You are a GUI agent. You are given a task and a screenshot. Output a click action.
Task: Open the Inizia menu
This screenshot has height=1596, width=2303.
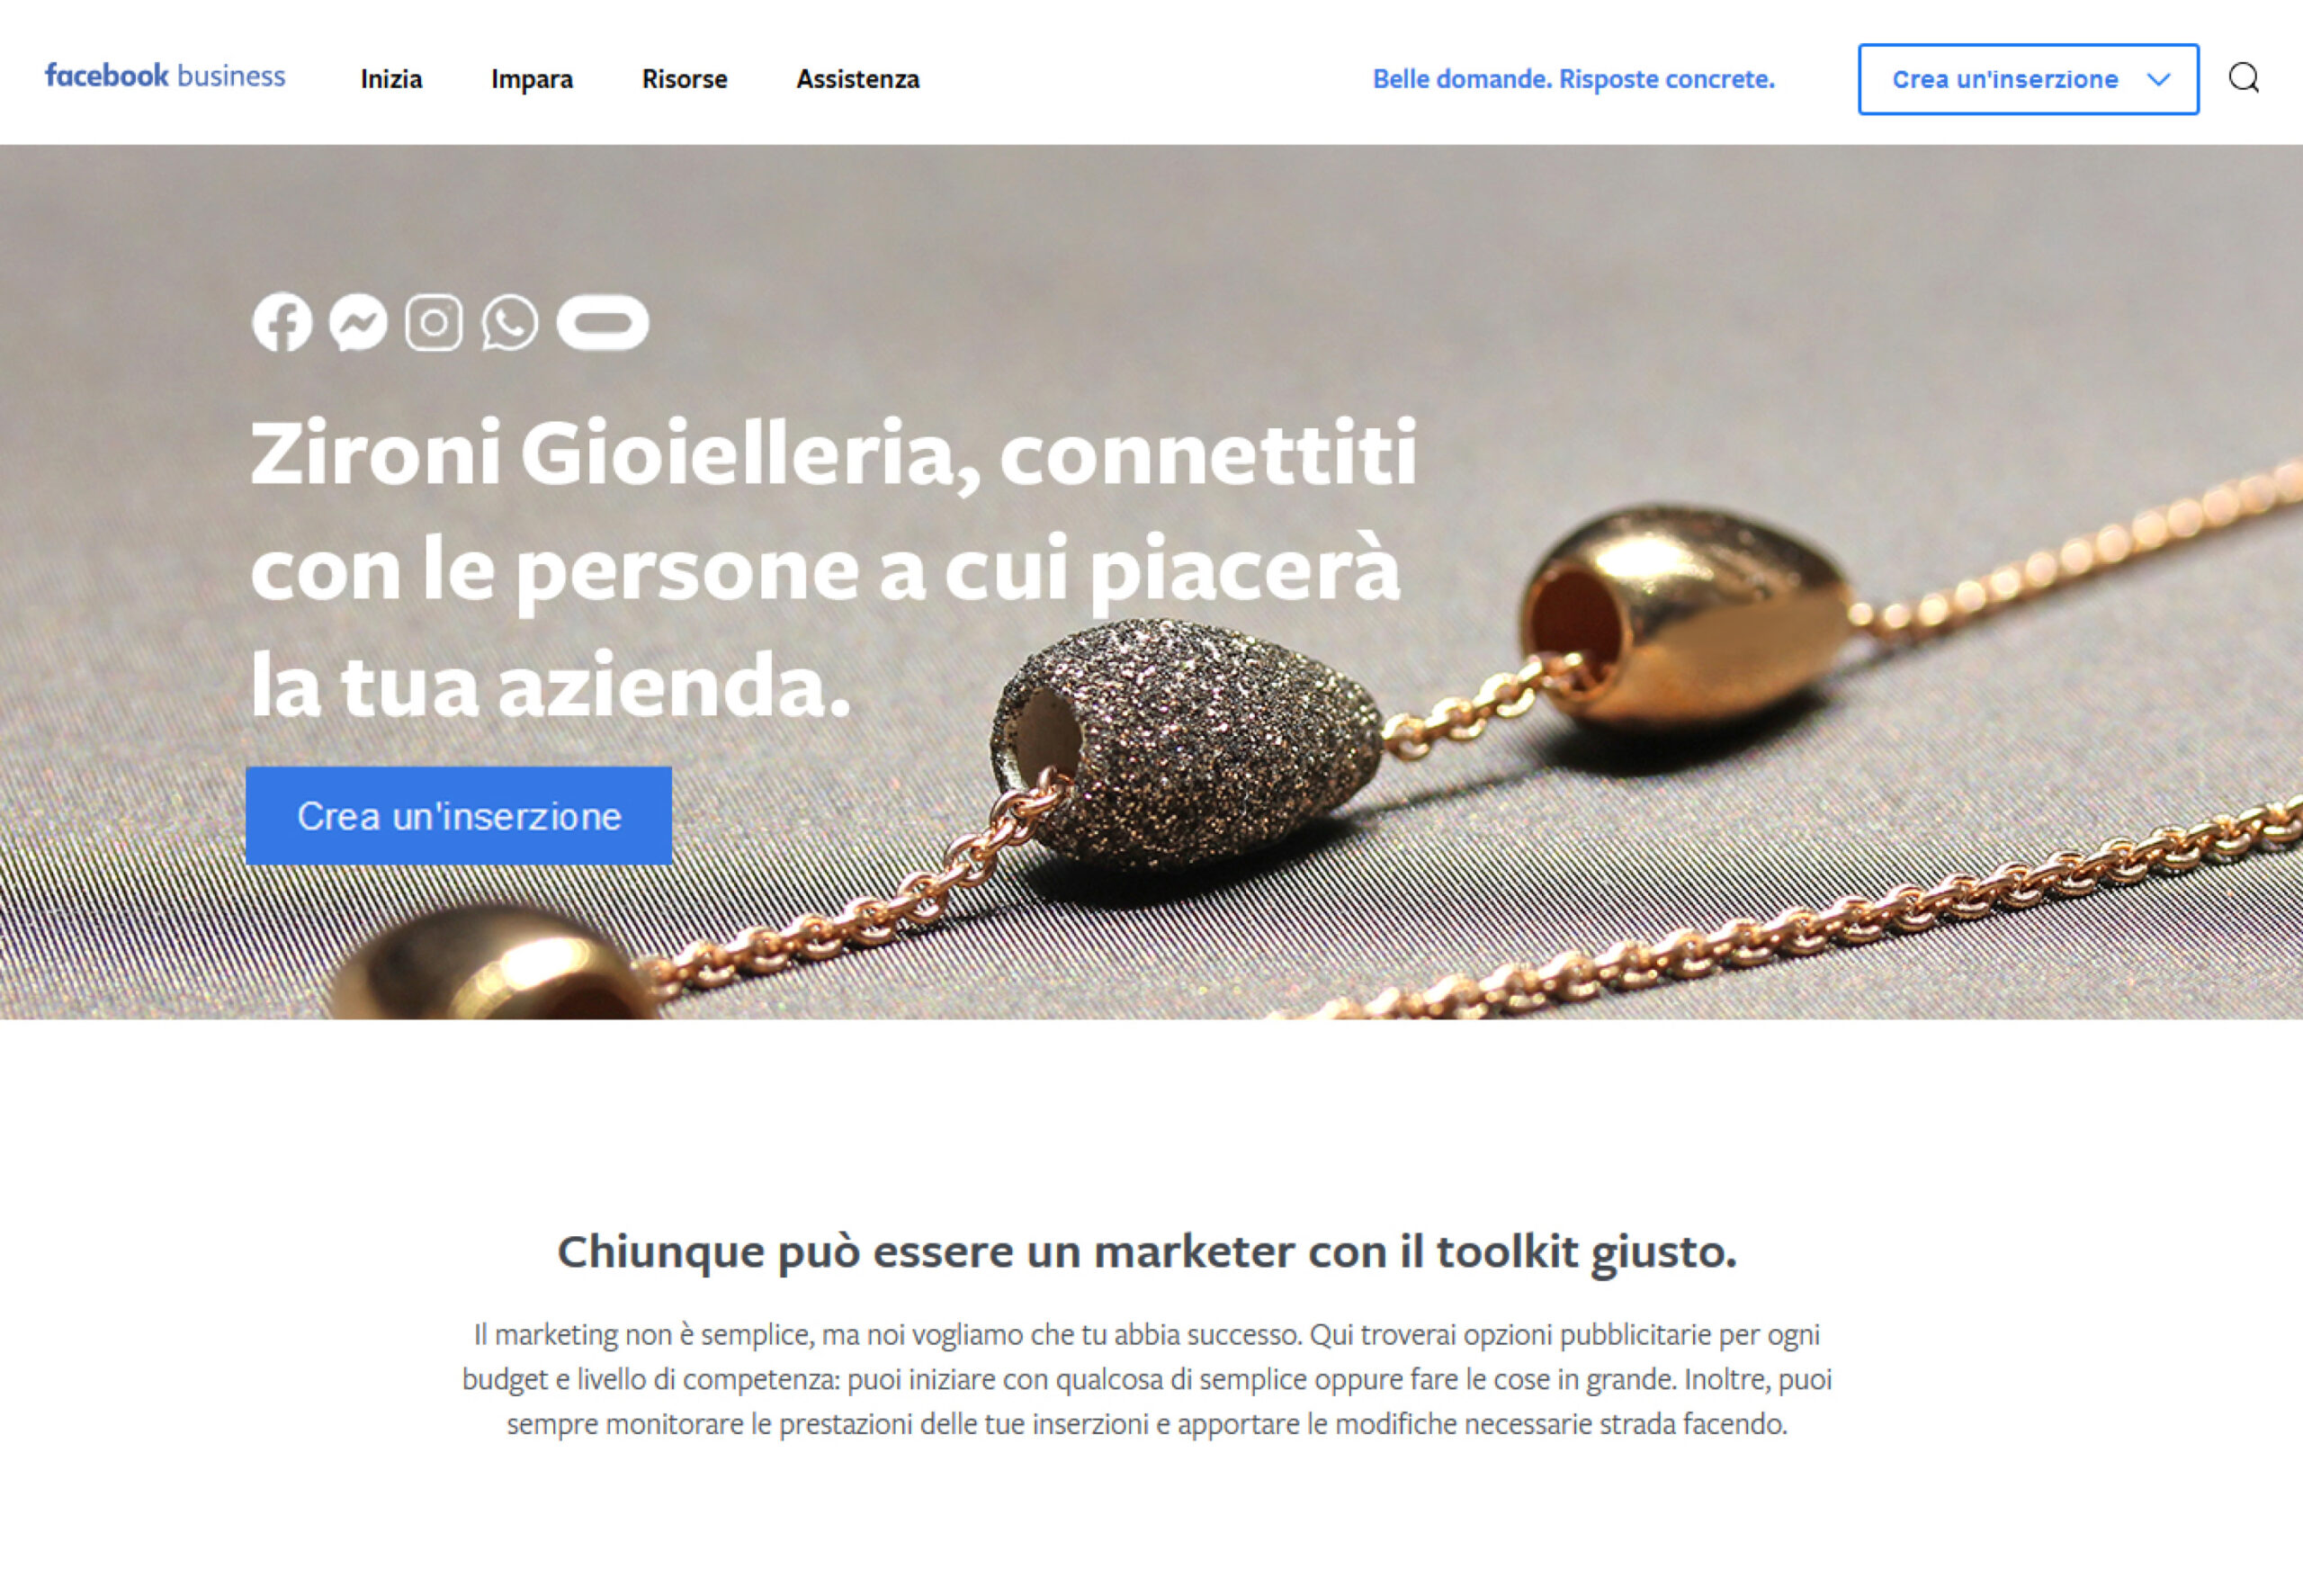391,79
